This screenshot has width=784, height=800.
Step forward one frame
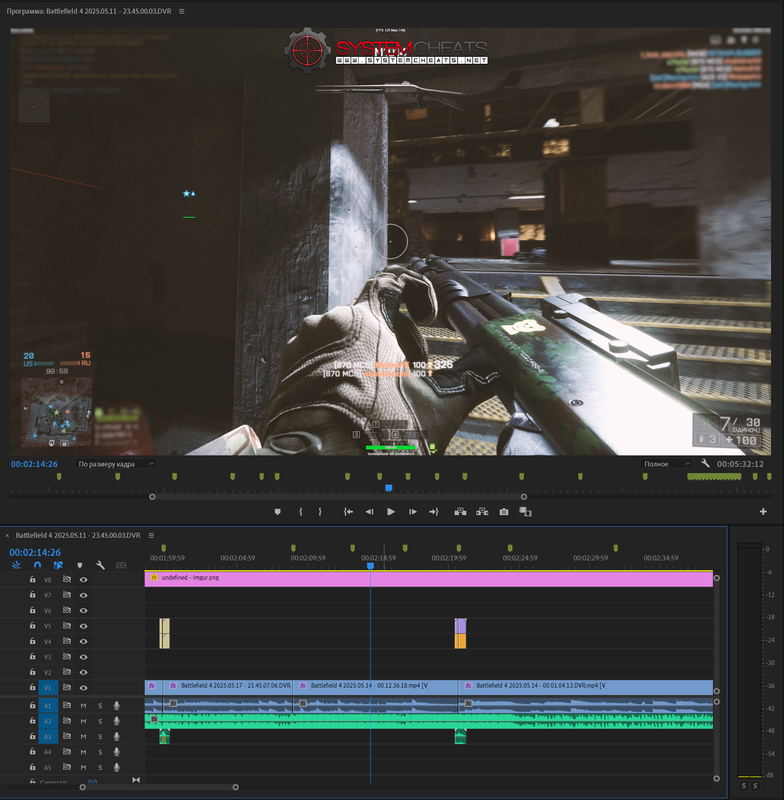[413, 512]
